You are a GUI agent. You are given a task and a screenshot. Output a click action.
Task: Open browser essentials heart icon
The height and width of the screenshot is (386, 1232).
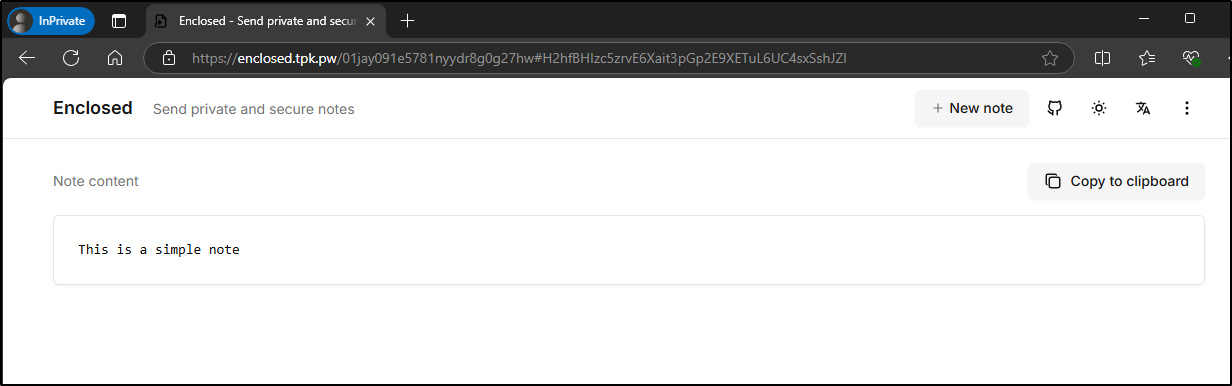(1190, 58)
